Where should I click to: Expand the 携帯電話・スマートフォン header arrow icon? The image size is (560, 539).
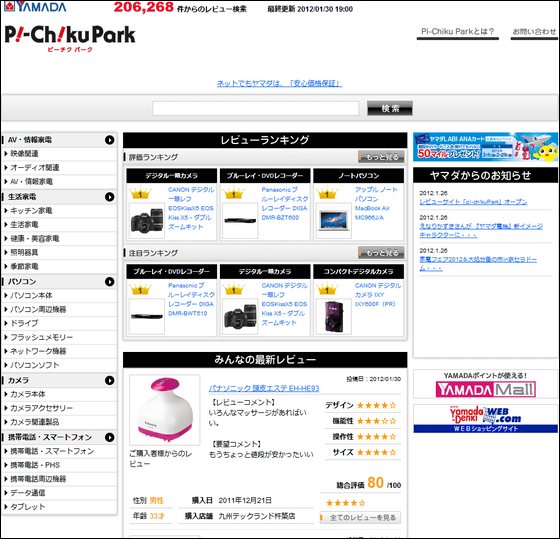(110, 437)
